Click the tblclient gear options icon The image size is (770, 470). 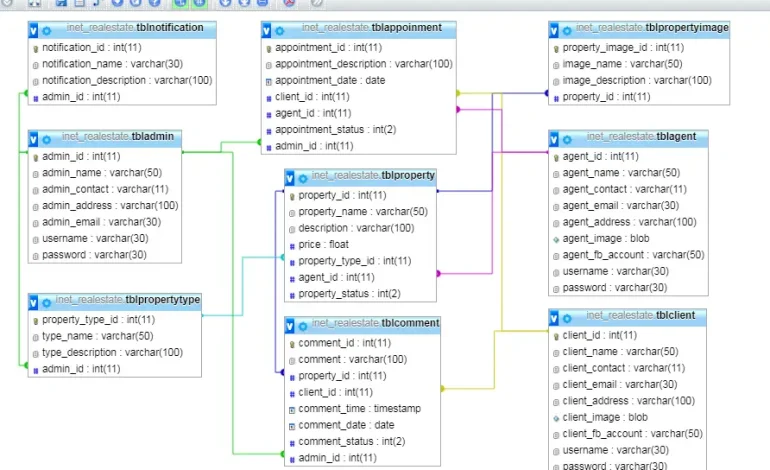pos(567,319)
